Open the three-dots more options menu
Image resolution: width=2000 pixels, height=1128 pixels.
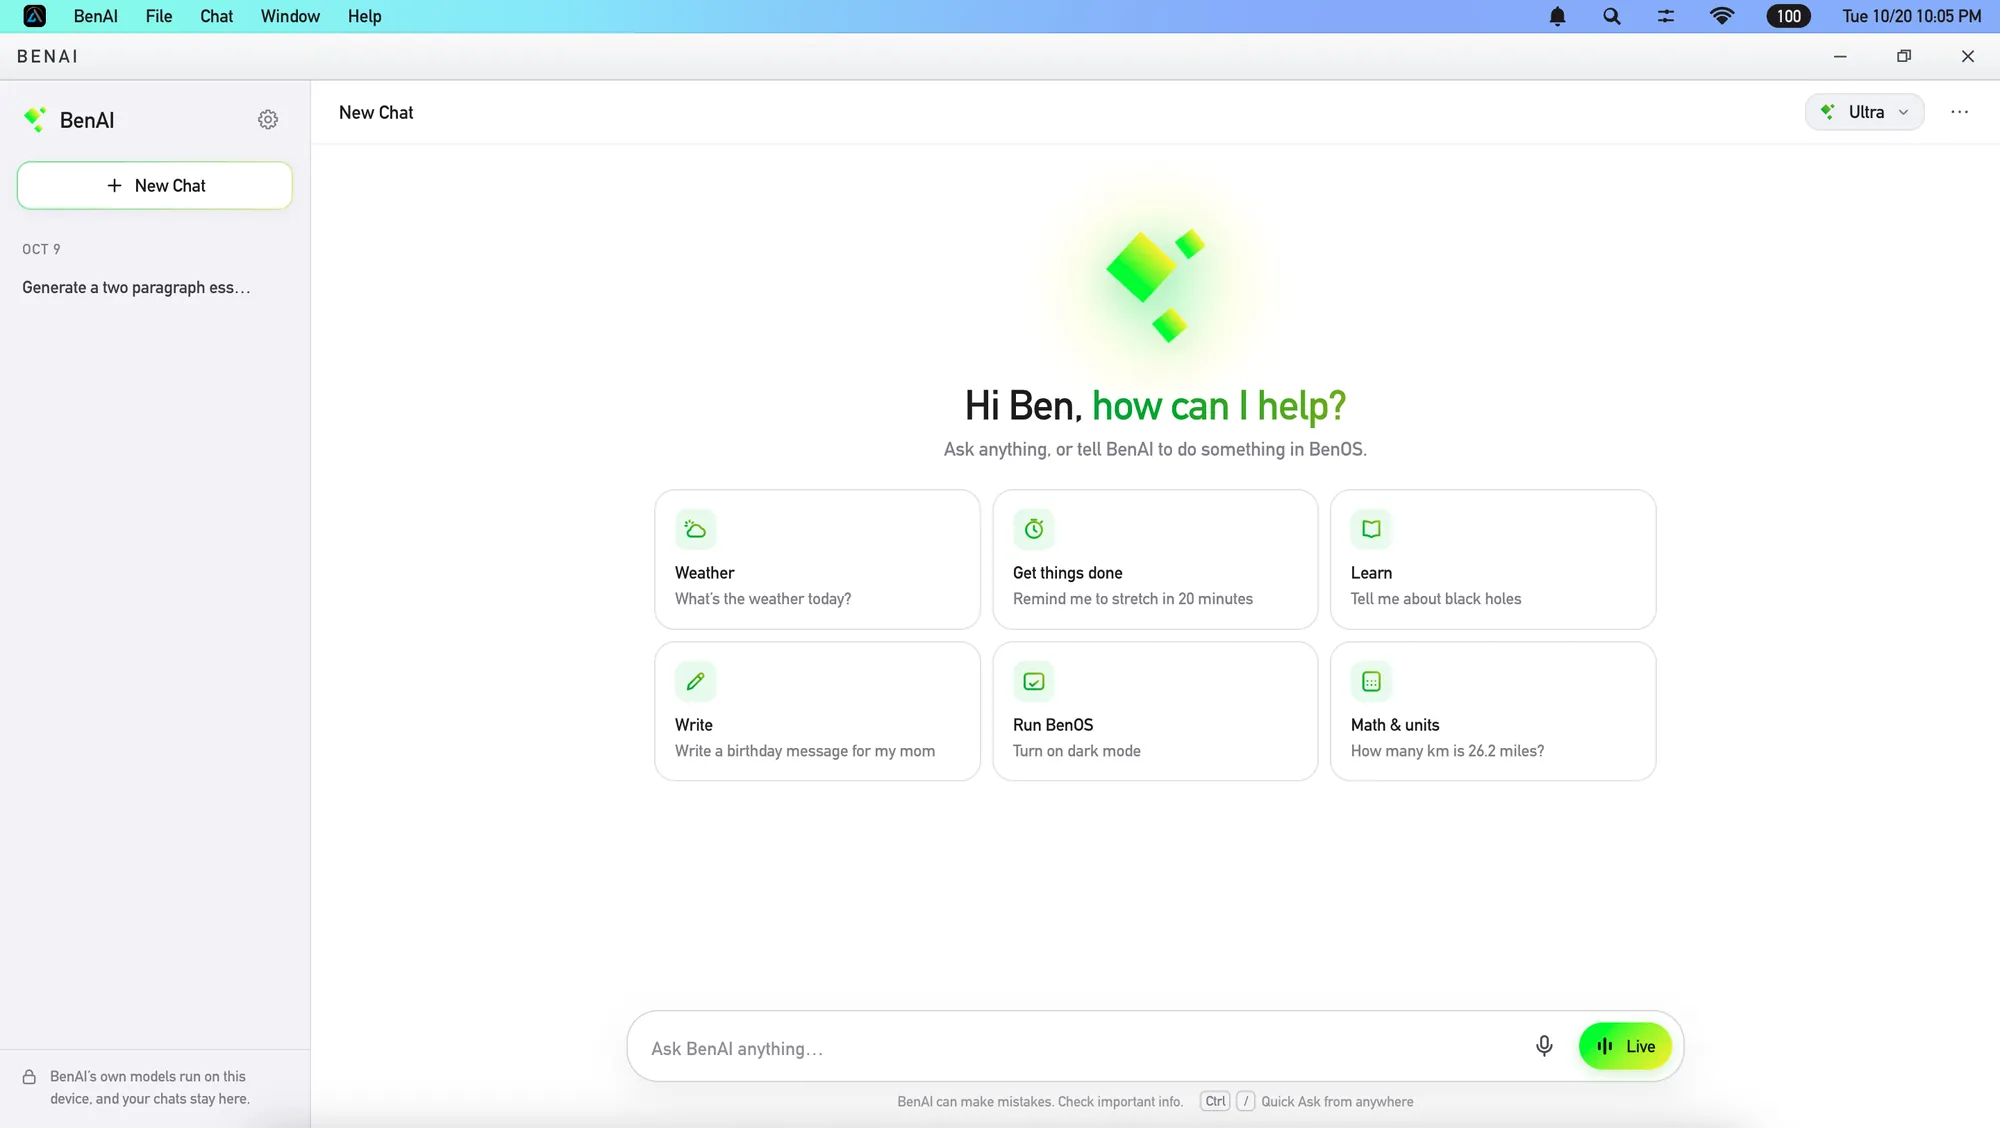(x=1959, y=112)
